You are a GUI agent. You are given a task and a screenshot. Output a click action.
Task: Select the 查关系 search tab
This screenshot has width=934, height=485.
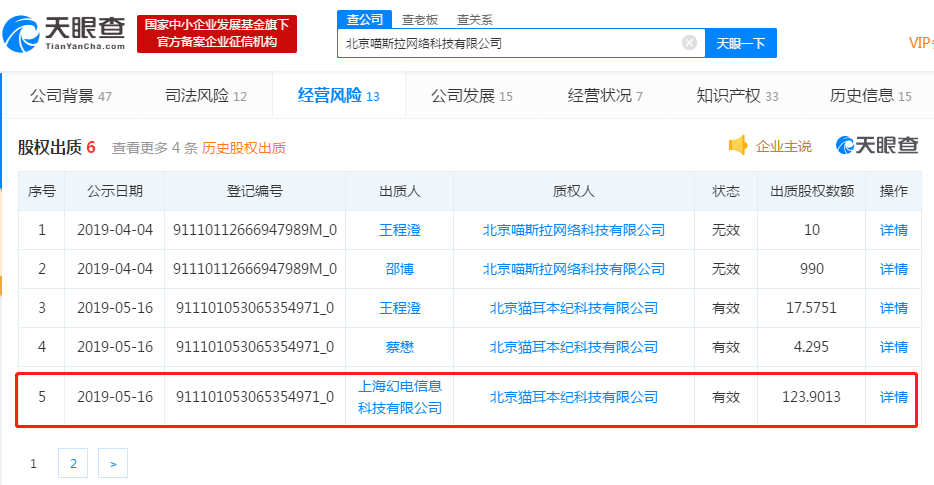(474, 20)
